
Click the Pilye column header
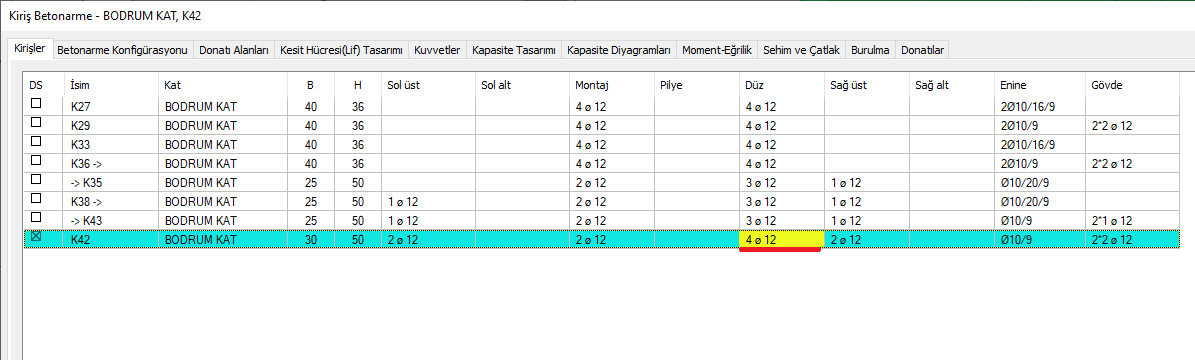coord(697,85)
